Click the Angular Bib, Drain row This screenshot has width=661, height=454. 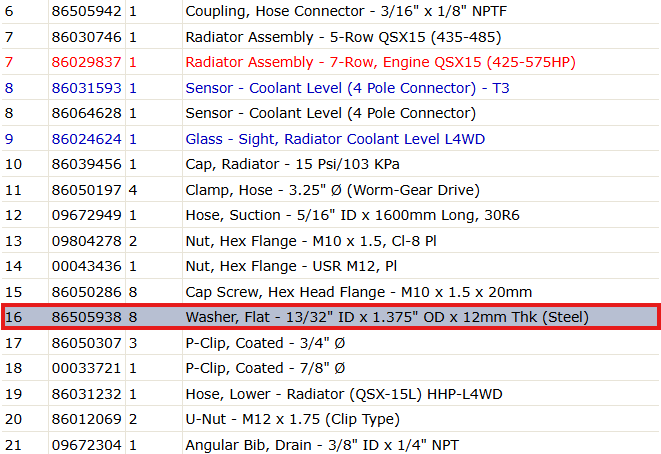point(330,444)
